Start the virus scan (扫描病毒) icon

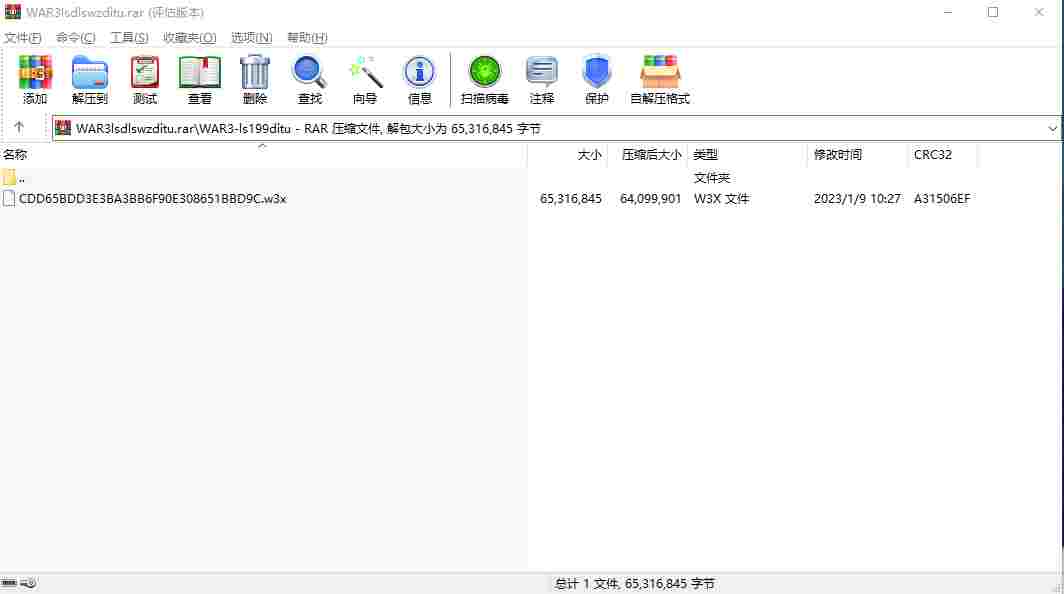click(x=484, y=79)
